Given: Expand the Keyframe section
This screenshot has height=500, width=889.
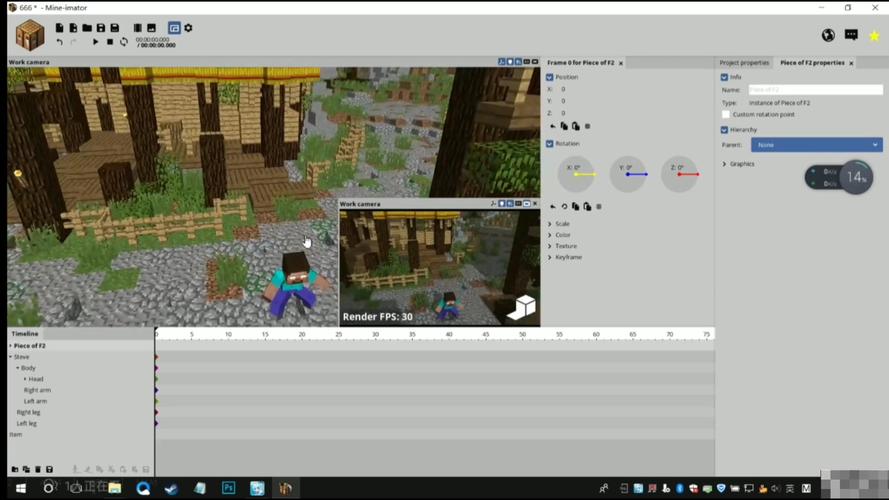Looking at the screenshot, I should pos(549,257).
